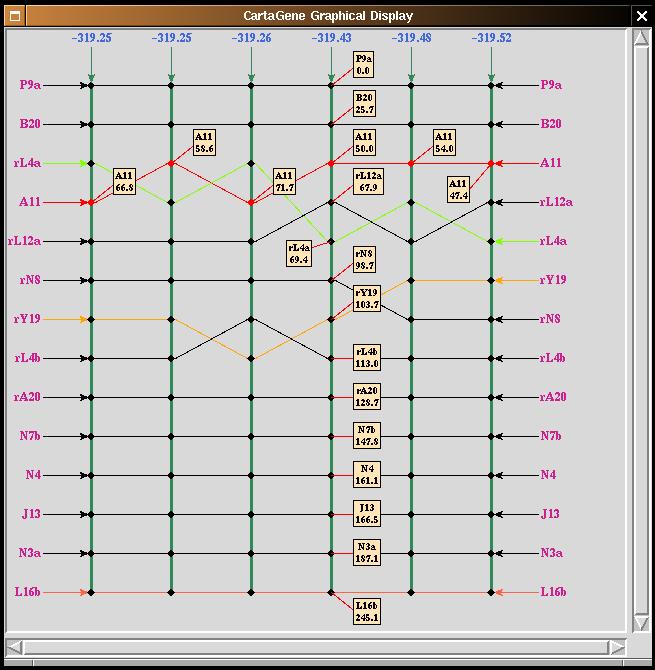Select the right L16b marker name
655x670 pixels.
click(553, 591)
